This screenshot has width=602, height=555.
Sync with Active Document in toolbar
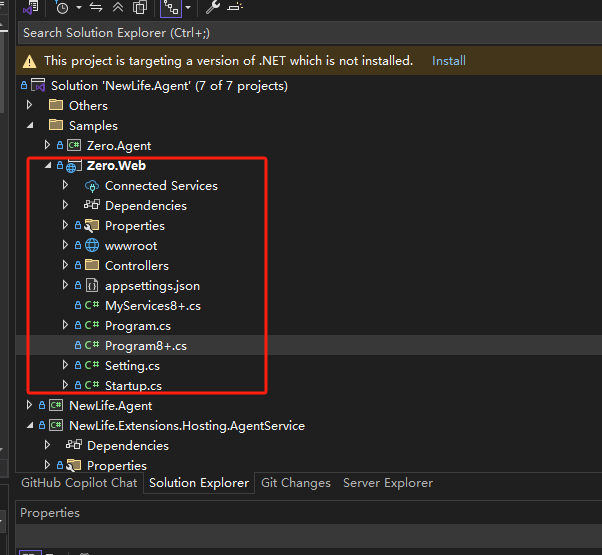point(96,7)
